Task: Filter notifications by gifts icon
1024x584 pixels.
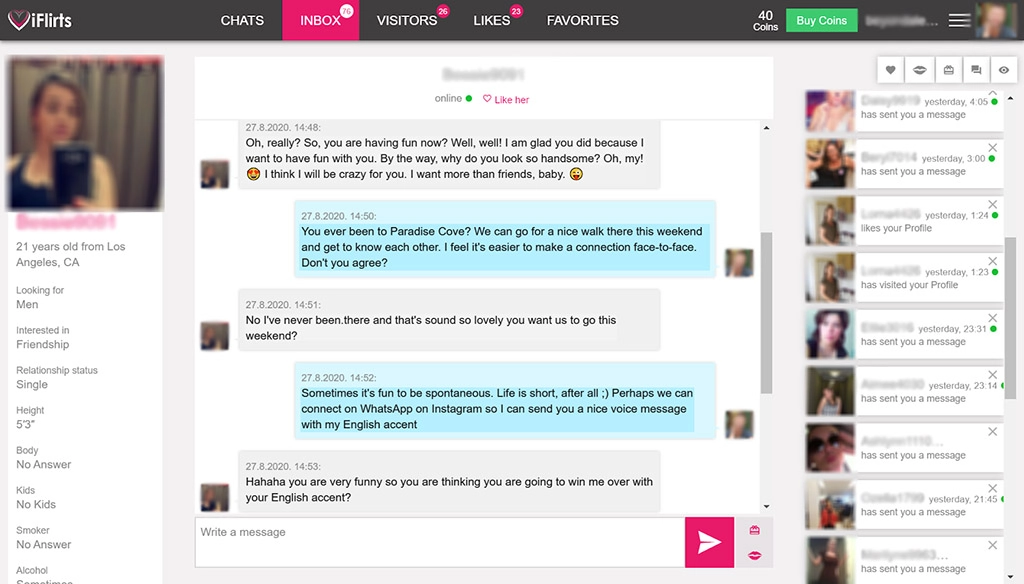Action: coord(948,70)
